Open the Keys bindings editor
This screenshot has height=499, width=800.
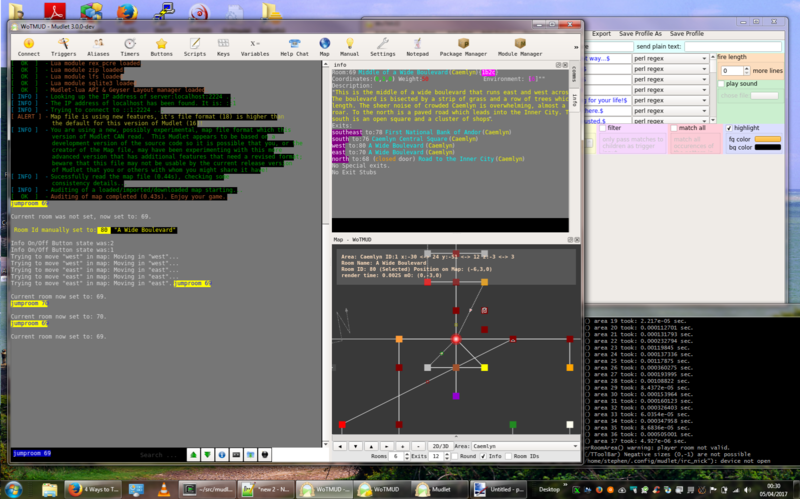click(223, 47)
